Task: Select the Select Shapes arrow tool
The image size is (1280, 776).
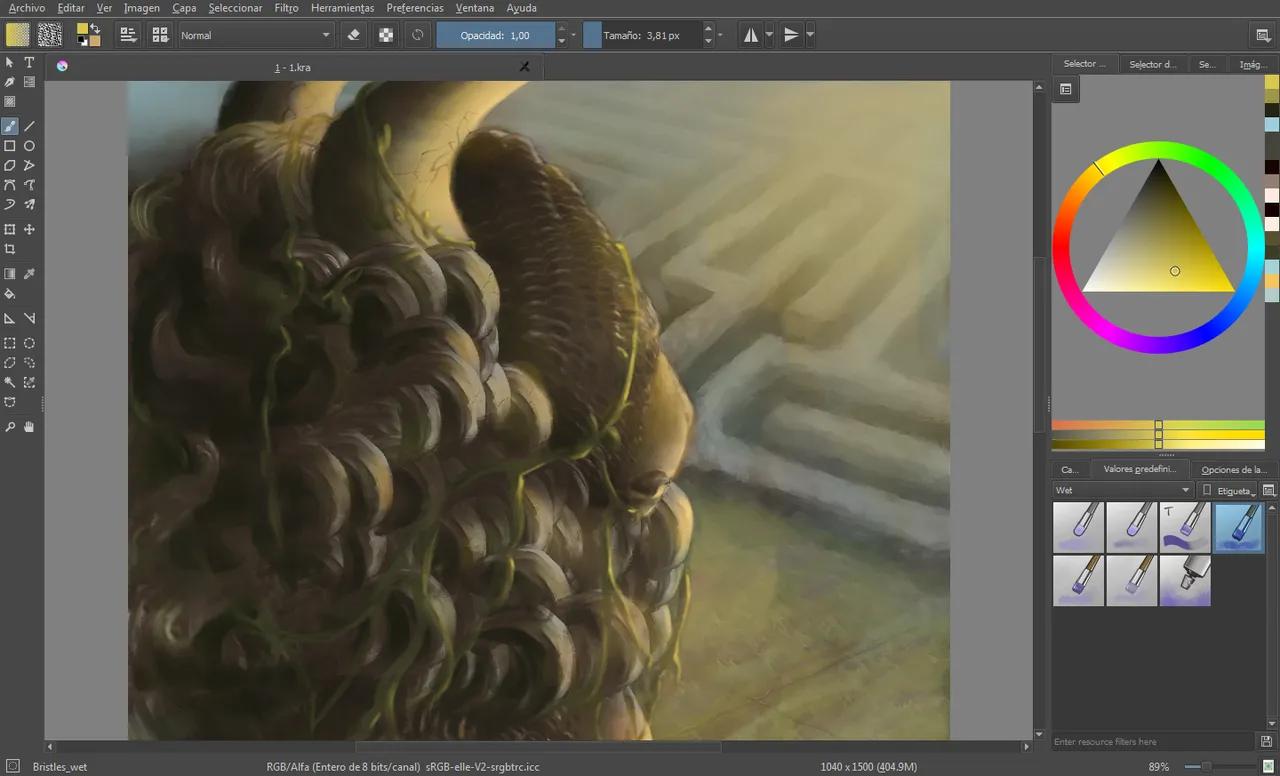Action: 10,62
